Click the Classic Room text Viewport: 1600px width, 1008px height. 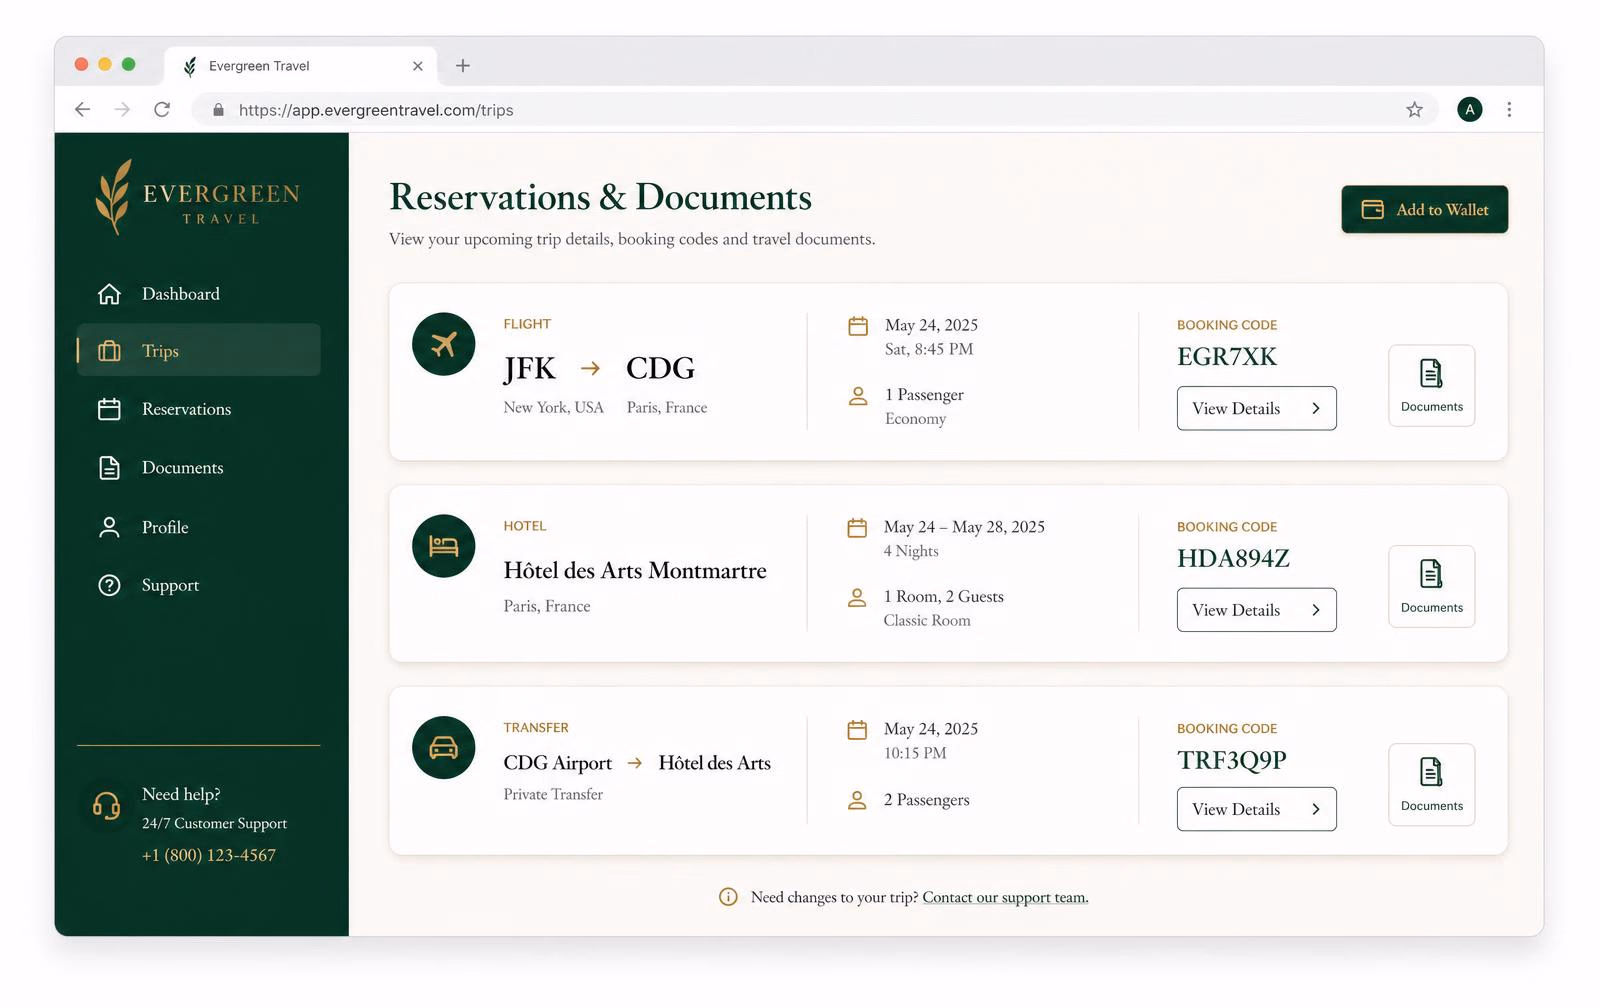927,620
